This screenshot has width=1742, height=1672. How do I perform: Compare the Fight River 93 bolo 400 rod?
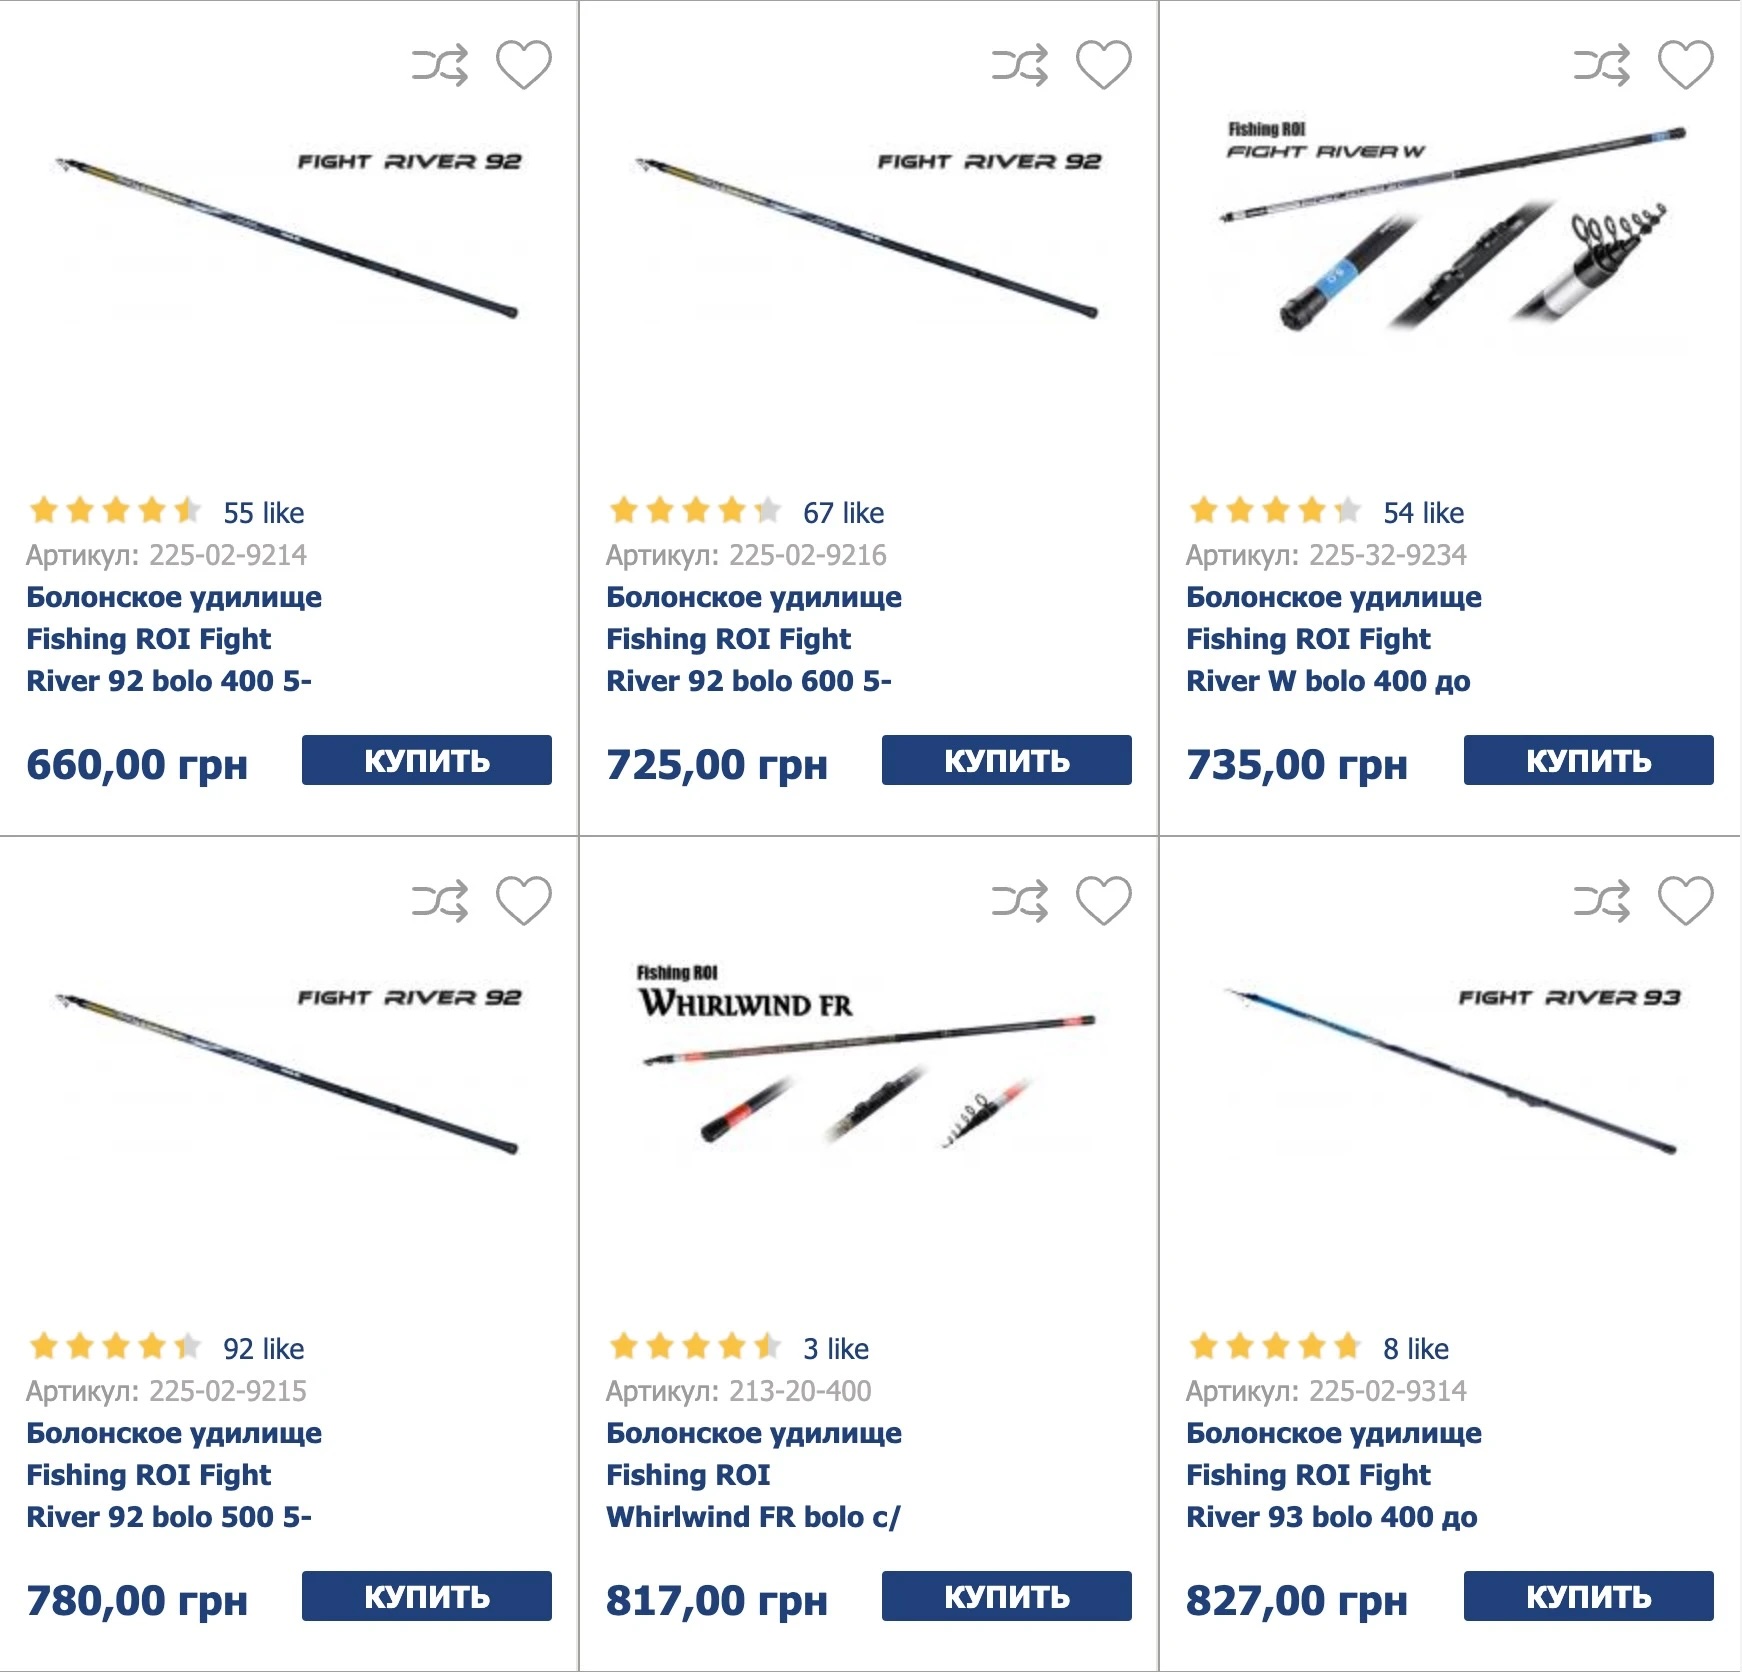pos(1602,901)
